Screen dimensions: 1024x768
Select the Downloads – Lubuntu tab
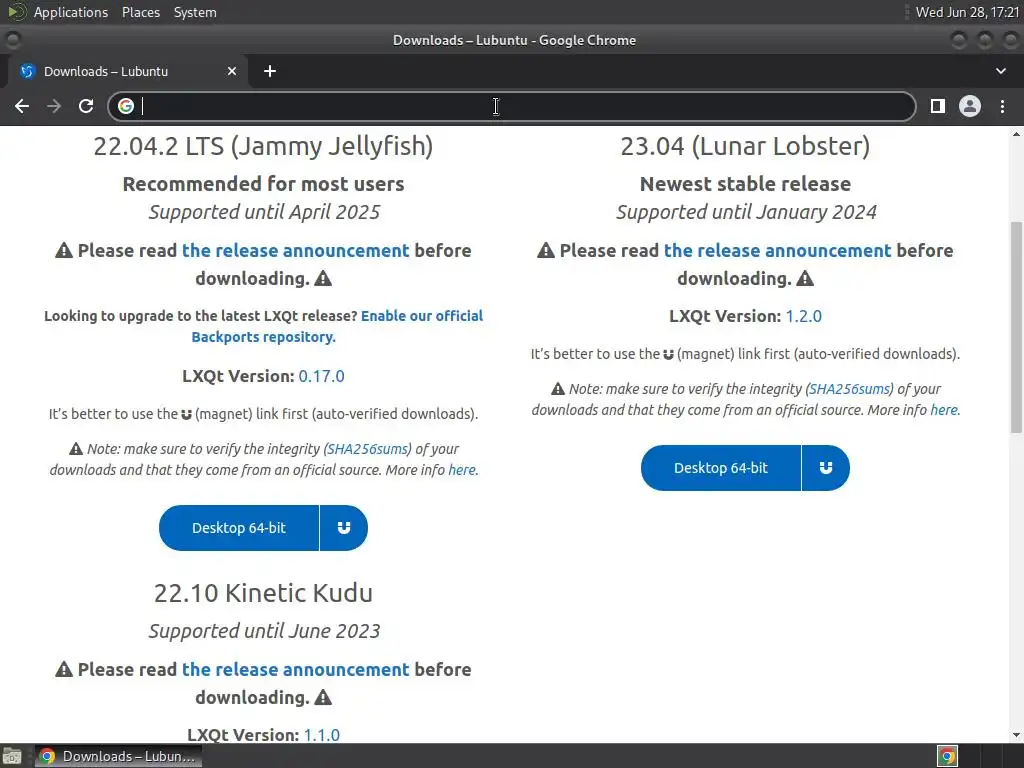(127, 71)
